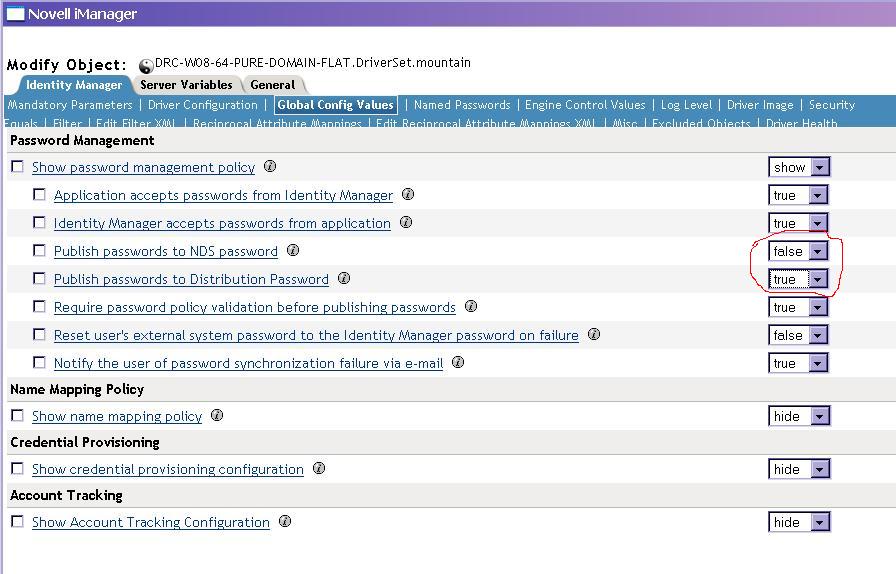Open the show dropdown for password management policy

tap(799, 168)
